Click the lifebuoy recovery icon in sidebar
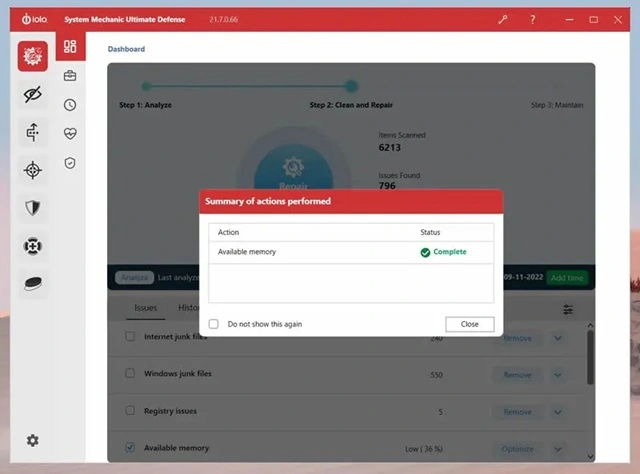 [x=33, y=245]
